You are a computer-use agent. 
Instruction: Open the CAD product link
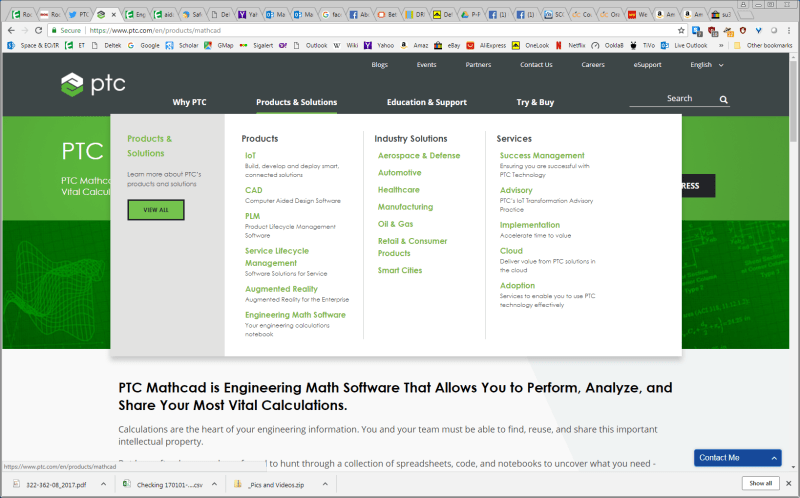pyautogui.click(x=254, y=190)
